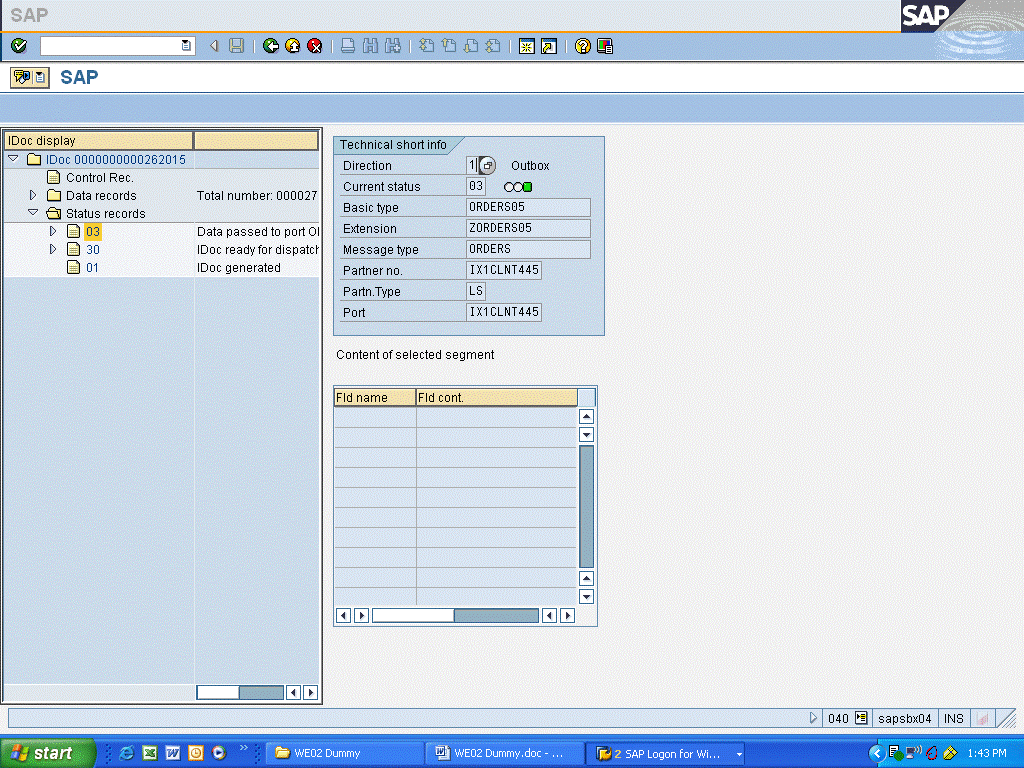Click the Find Next binoculars-plus icon
1024x768 pixels.
[x=392, y=46]
